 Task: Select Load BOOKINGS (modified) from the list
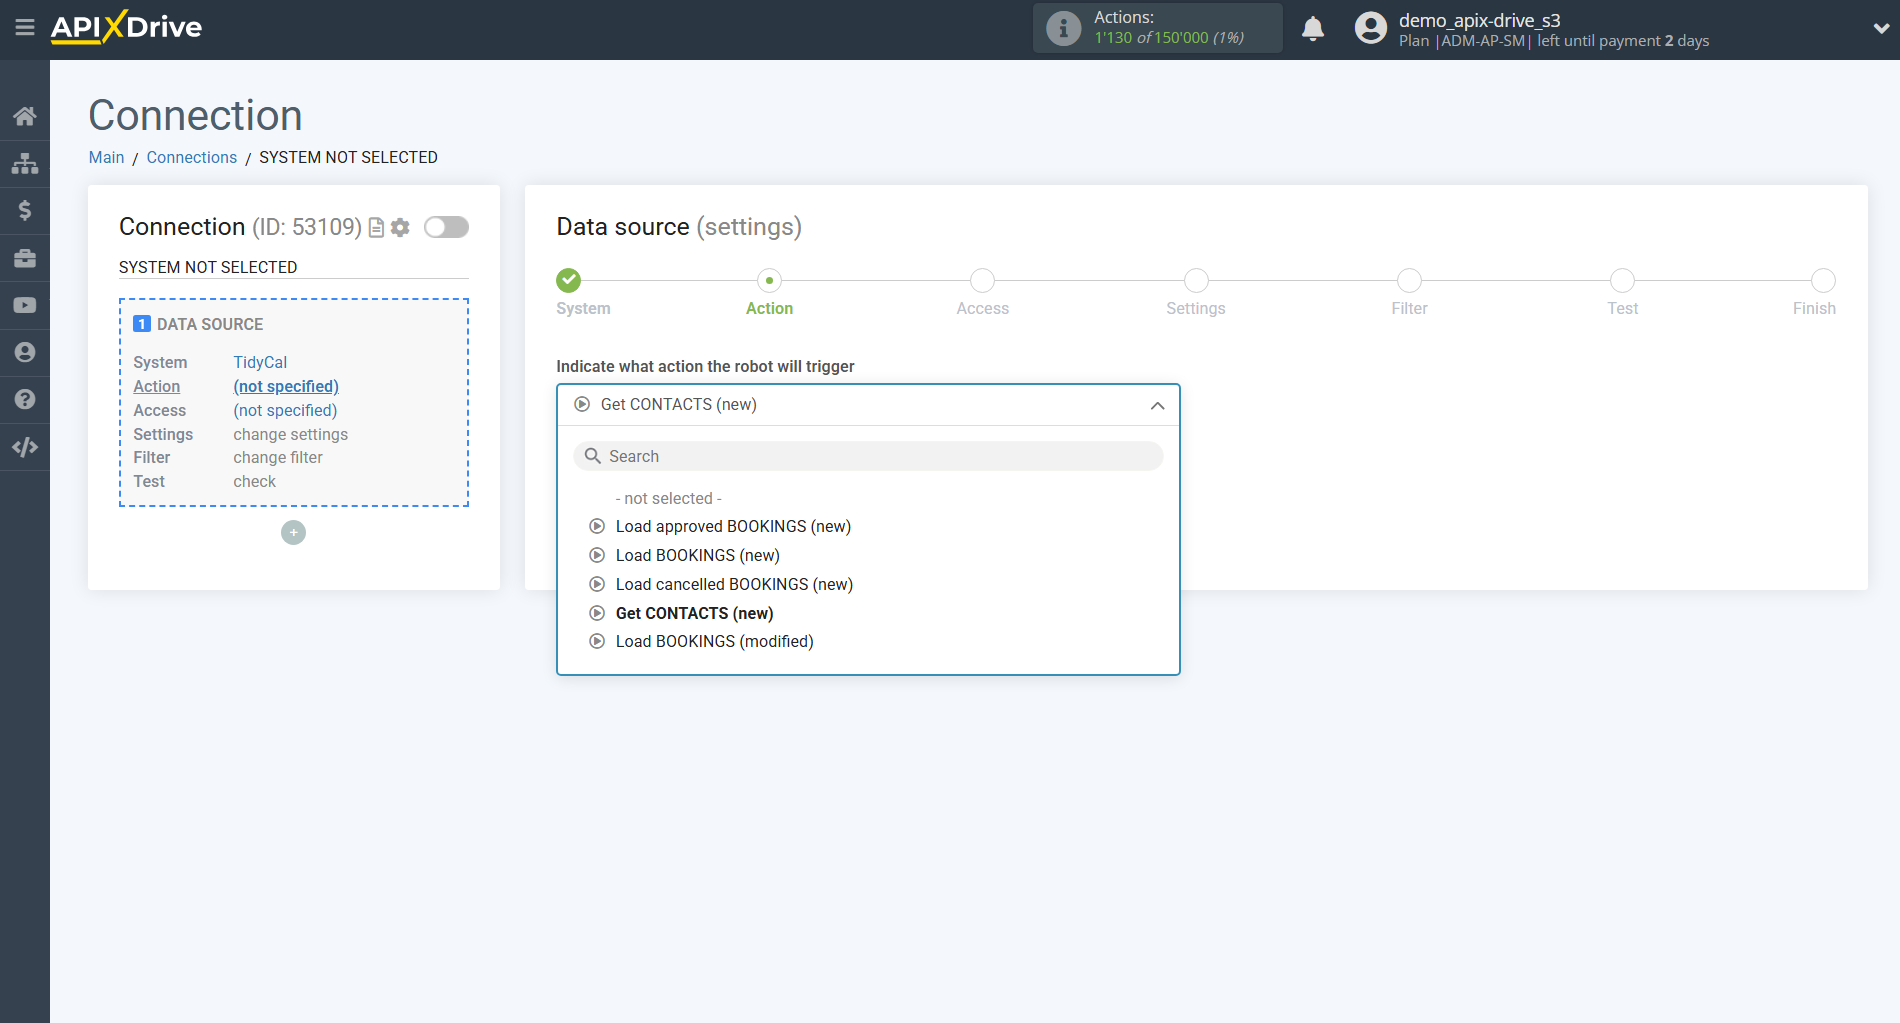click(714, 641)
